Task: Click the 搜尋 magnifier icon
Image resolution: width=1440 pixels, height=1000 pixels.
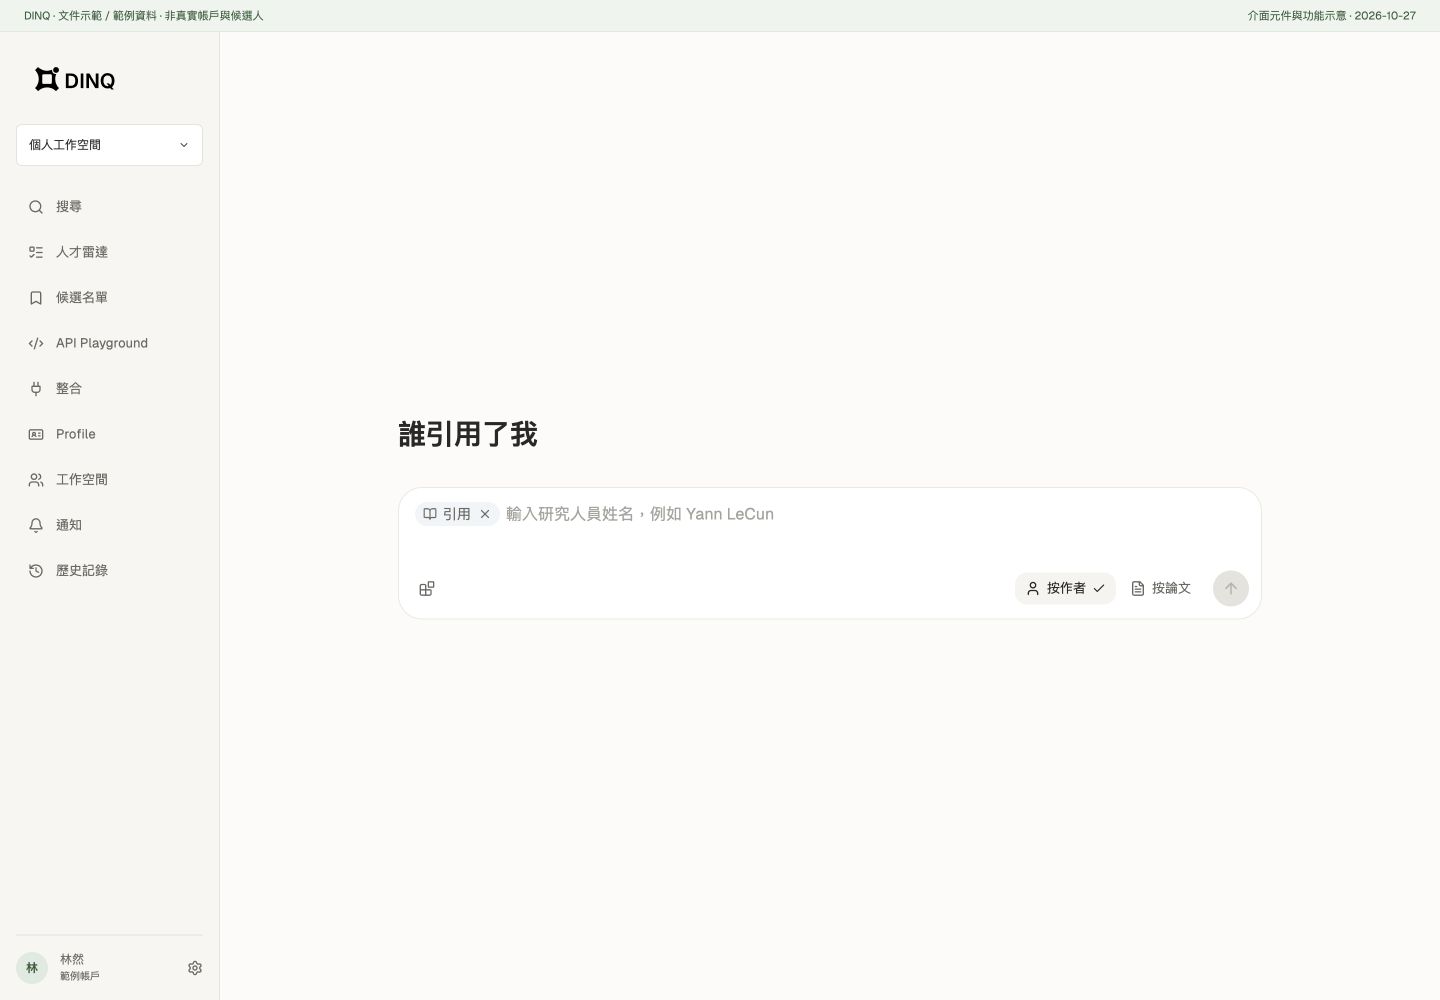Action: (36, 207)
